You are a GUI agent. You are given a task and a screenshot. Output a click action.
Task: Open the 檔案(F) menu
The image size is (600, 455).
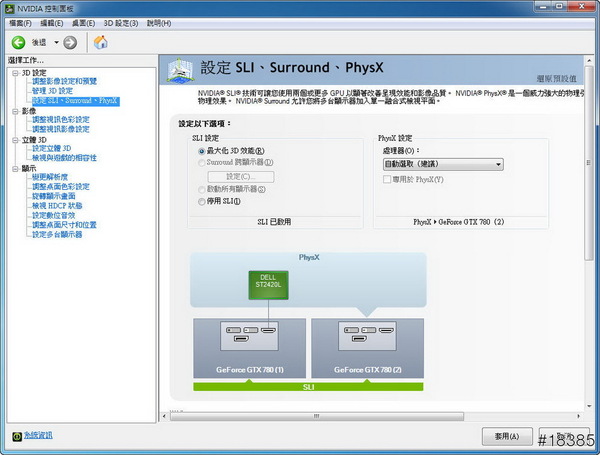[x=20, y=23]
